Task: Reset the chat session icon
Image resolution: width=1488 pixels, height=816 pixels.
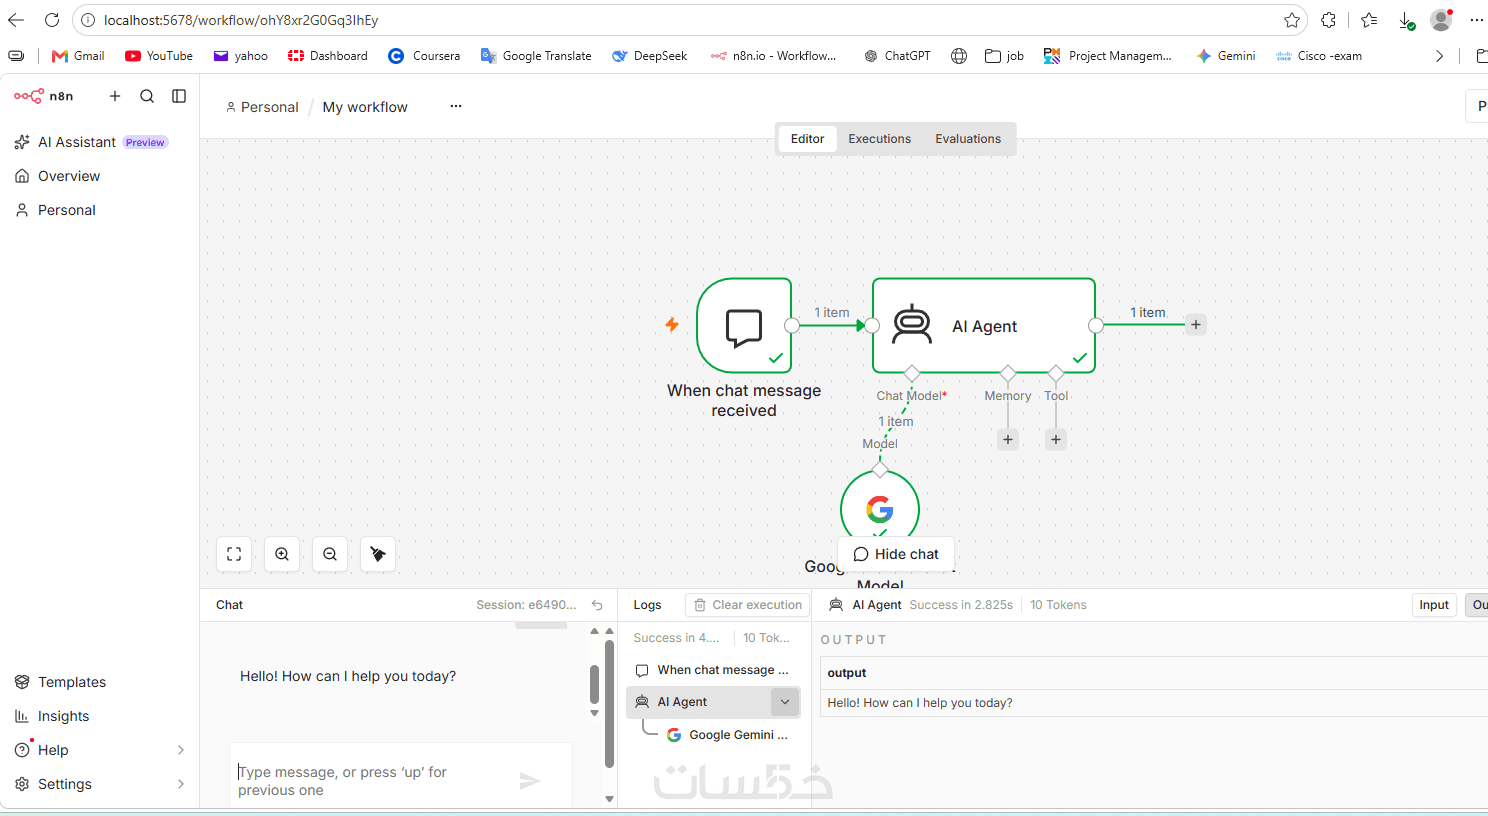Action: [x=597, y=605]
